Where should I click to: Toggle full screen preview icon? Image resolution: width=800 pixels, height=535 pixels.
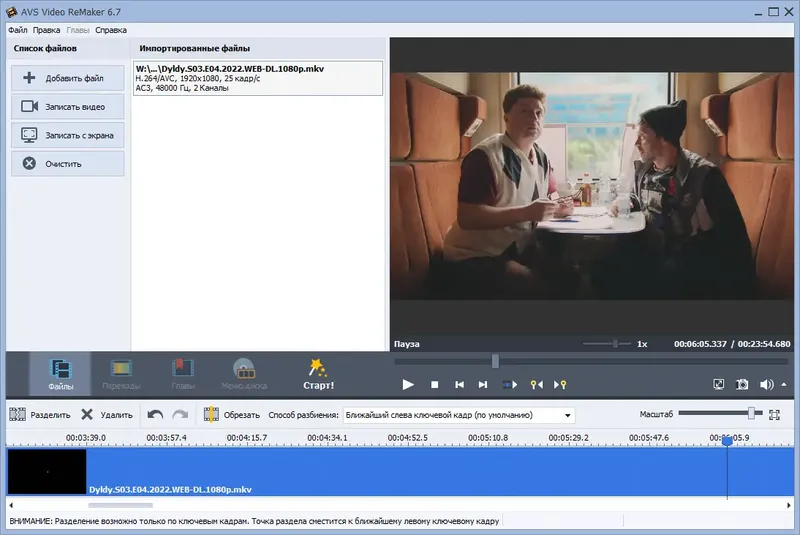718,385
